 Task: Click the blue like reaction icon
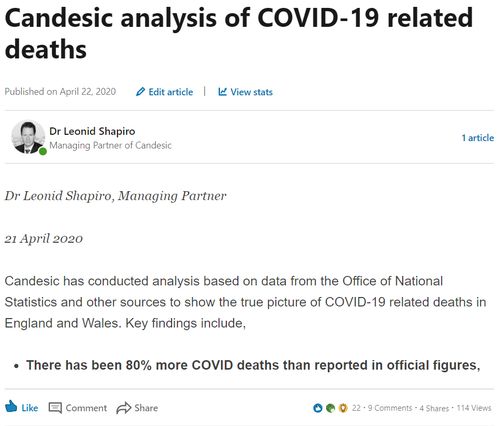click(318, 408)
